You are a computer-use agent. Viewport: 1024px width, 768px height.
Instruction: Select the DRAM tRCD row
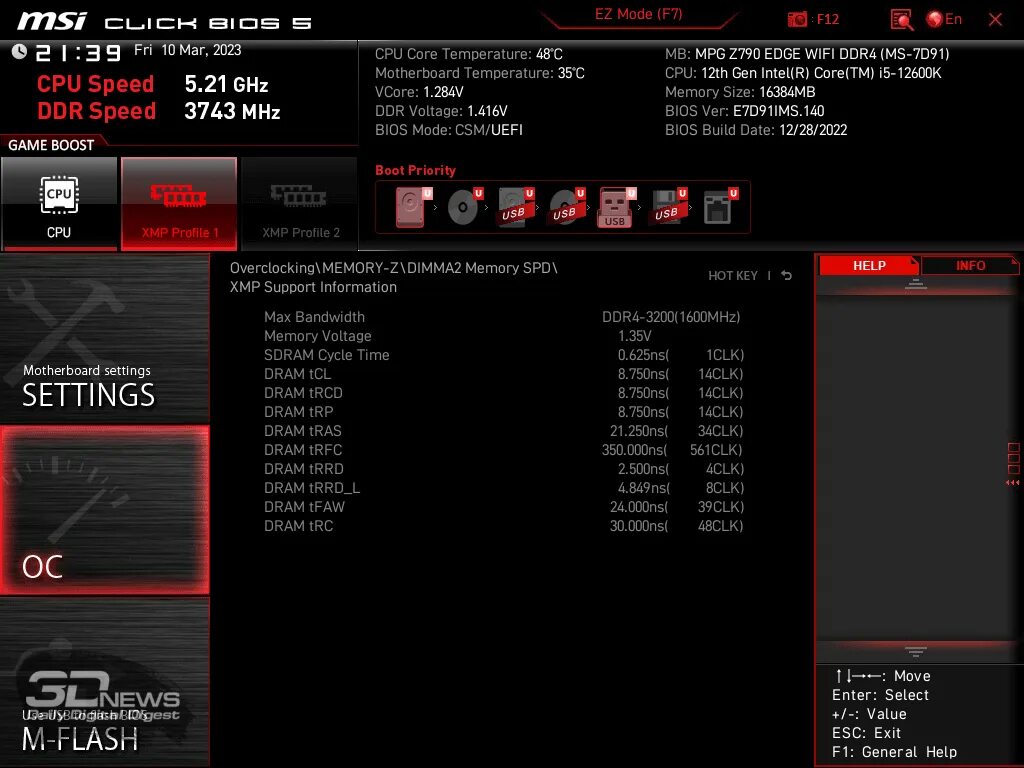[x=504, y=392]
